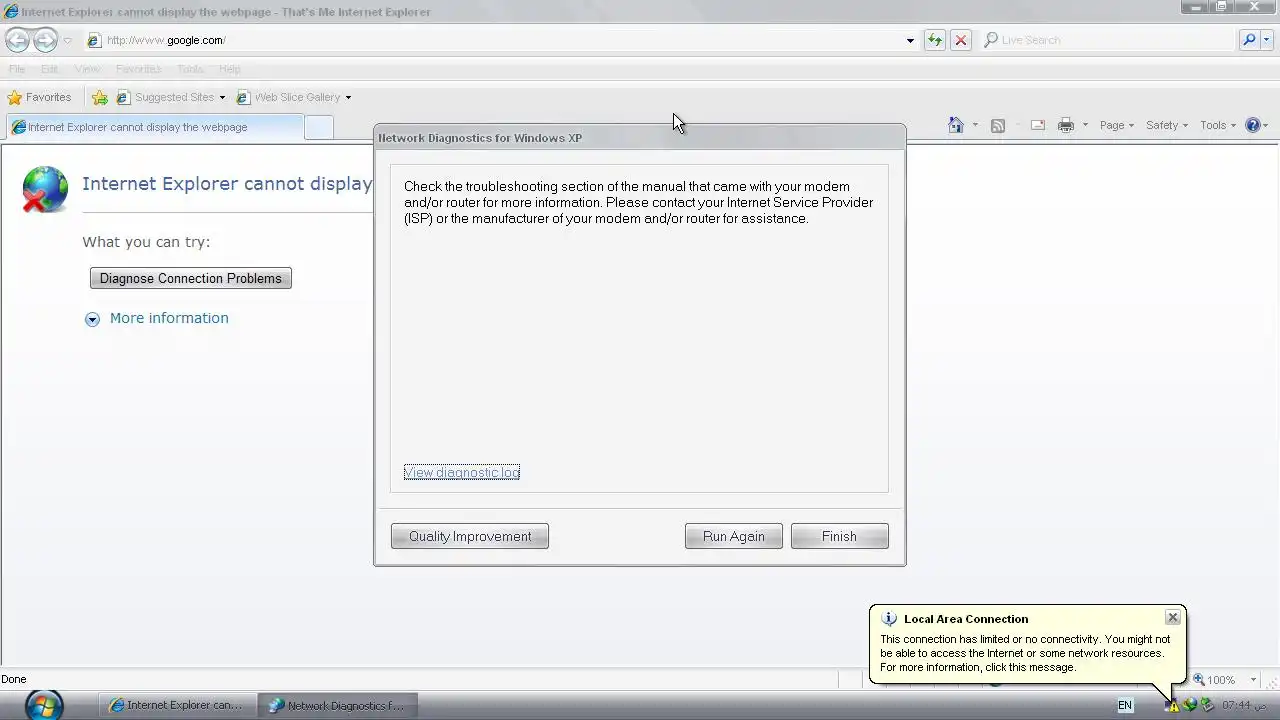Open the Tools command bar dropdown

pyautogui.click(x=1218, y=125)
